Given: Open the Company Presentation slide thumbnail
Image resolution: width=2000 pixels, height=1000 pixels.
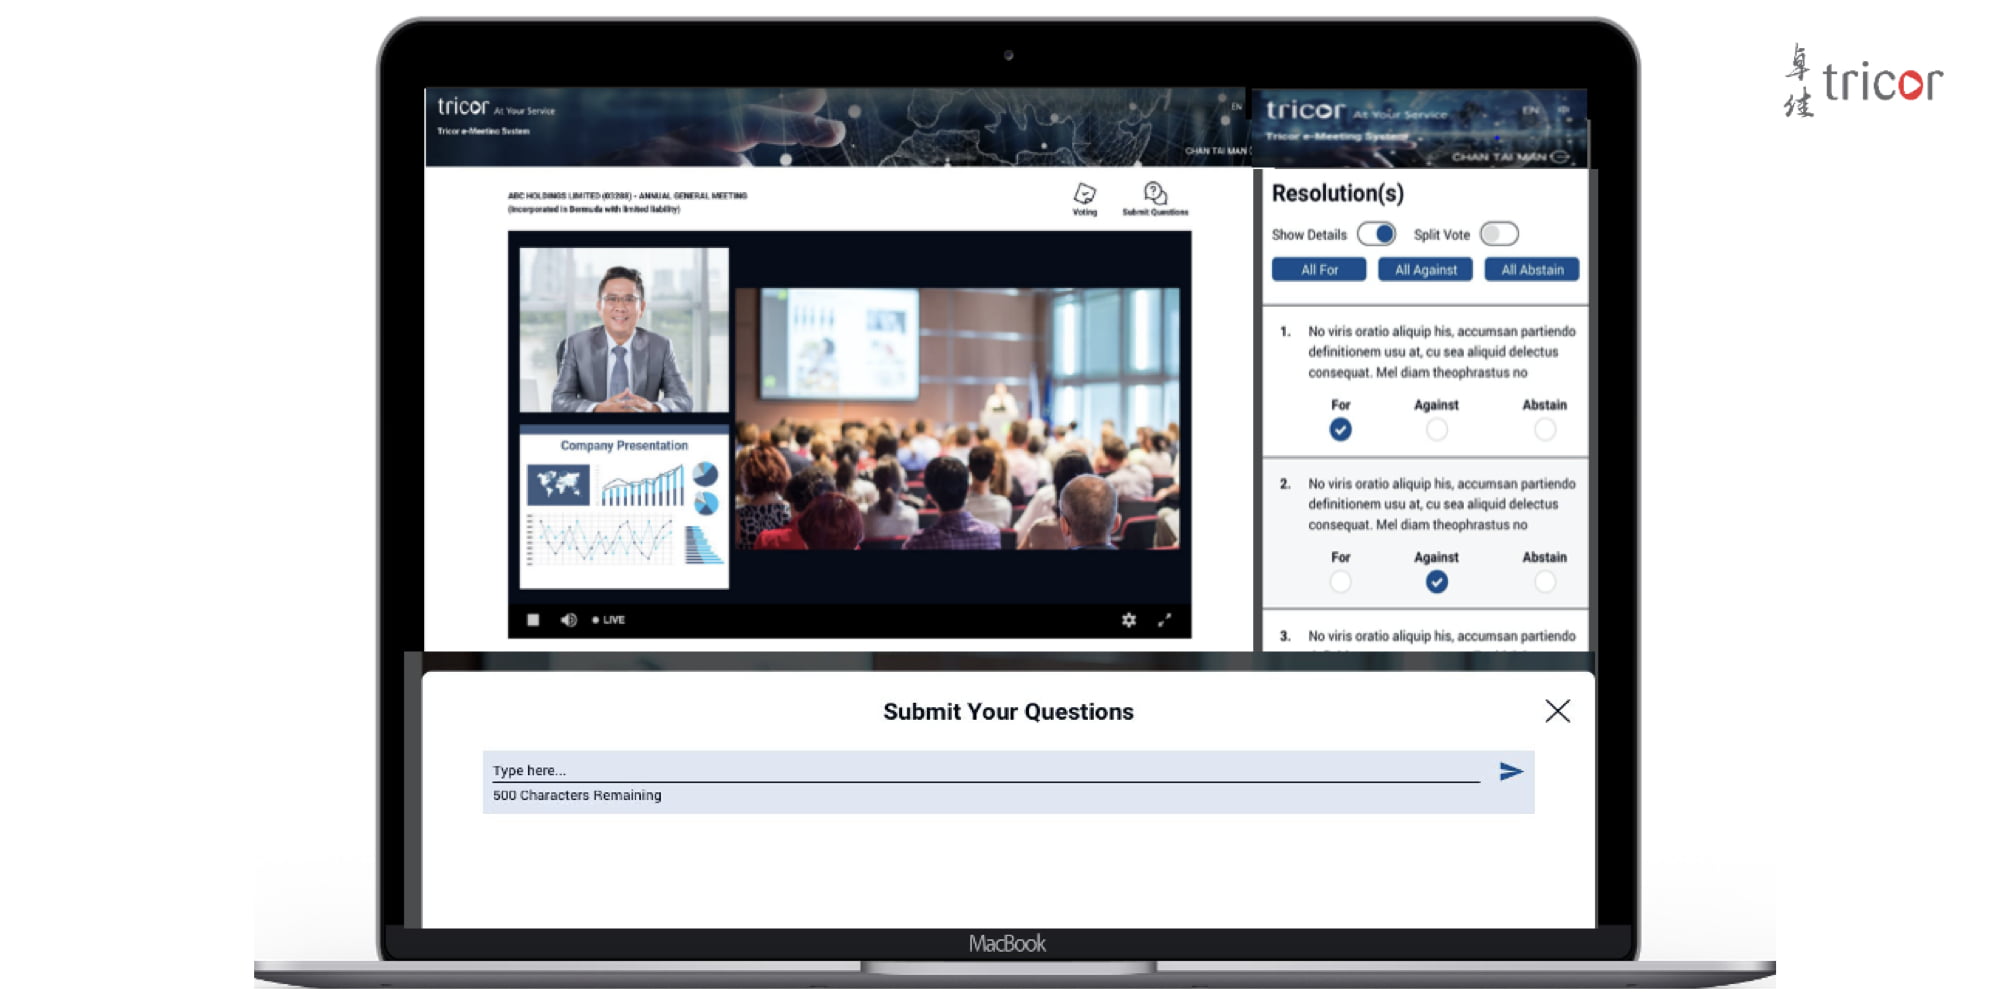Looking at the screenshot, I should 624,508.
